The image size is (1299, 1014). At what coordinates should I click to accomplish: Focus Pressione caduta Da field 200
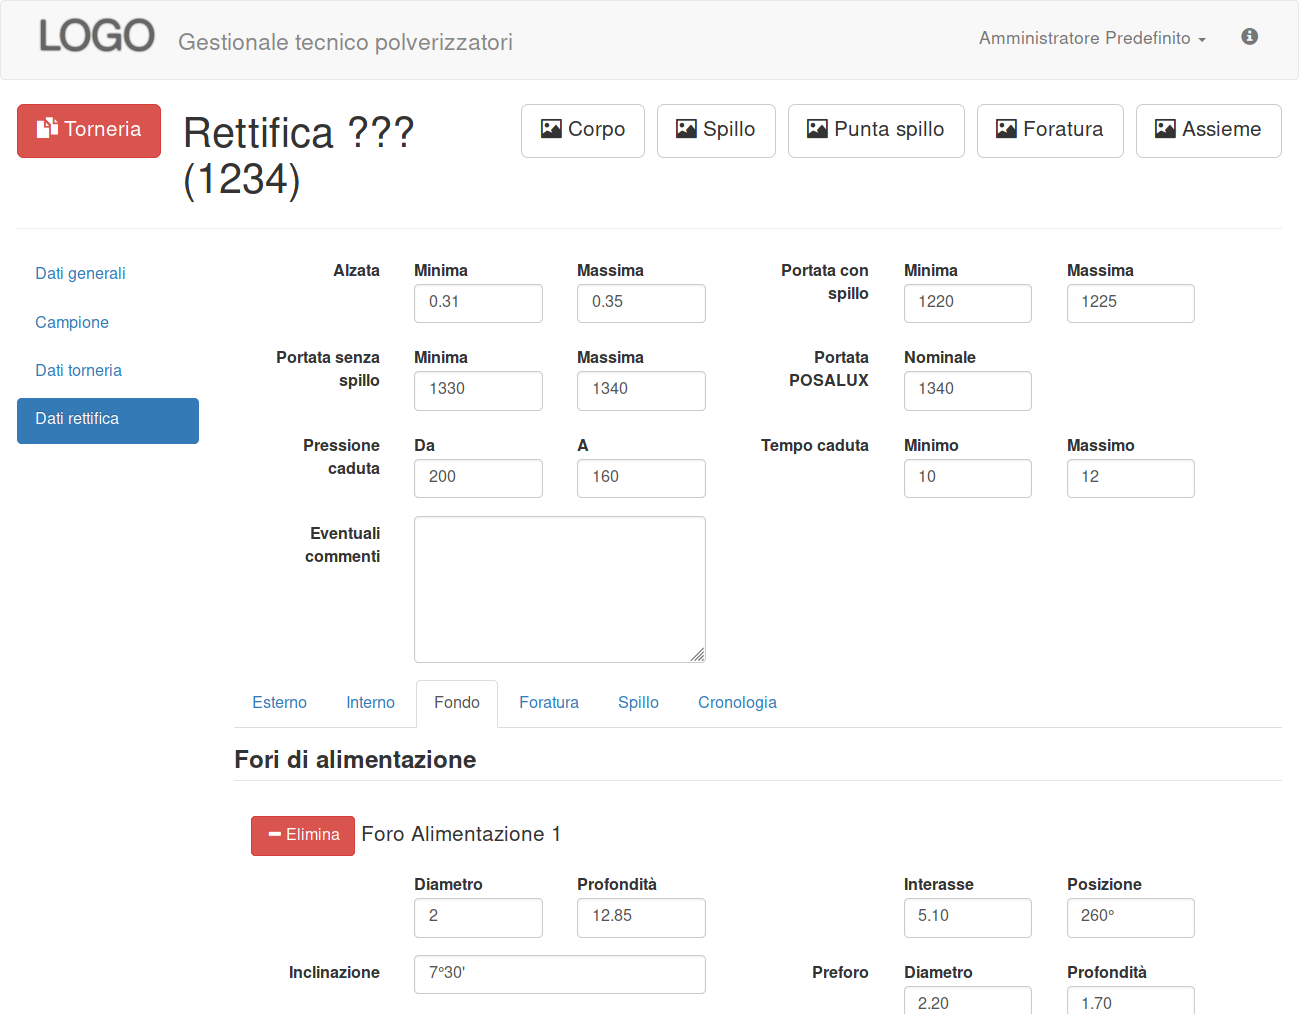click(478, 478)
